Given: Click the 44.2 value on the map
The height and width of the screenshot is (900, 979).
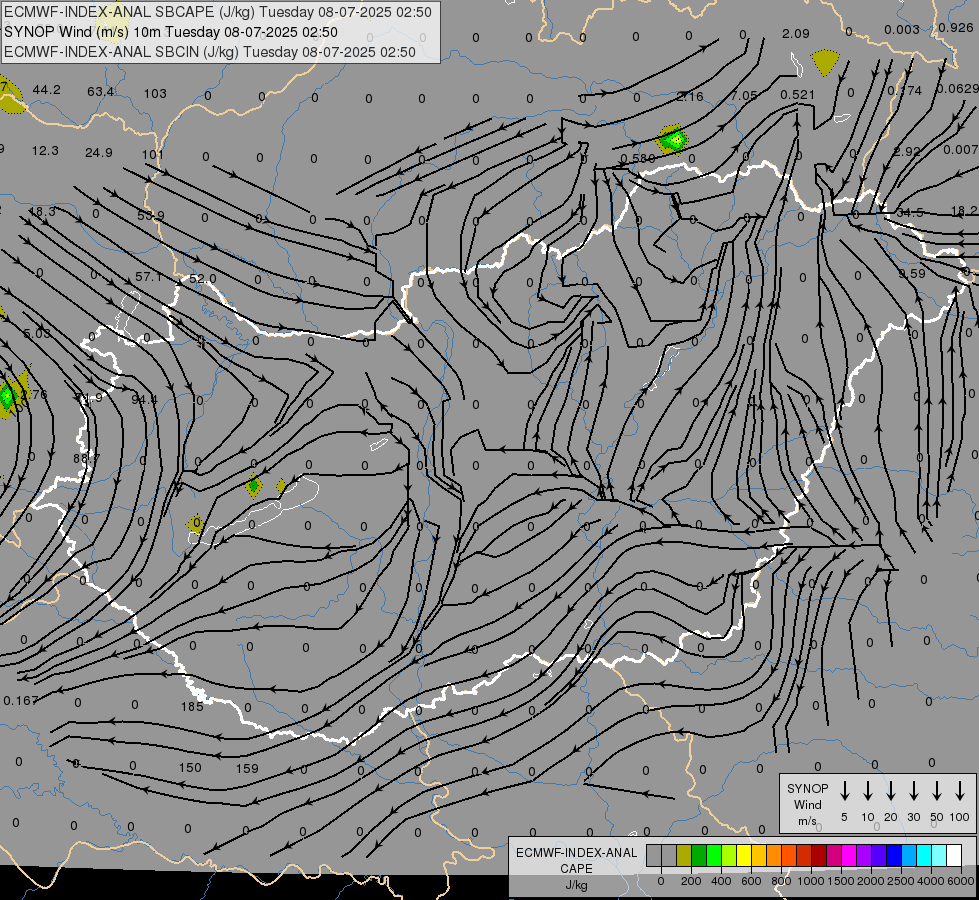Looking at the screenshot, I should (x=46, y=90).
